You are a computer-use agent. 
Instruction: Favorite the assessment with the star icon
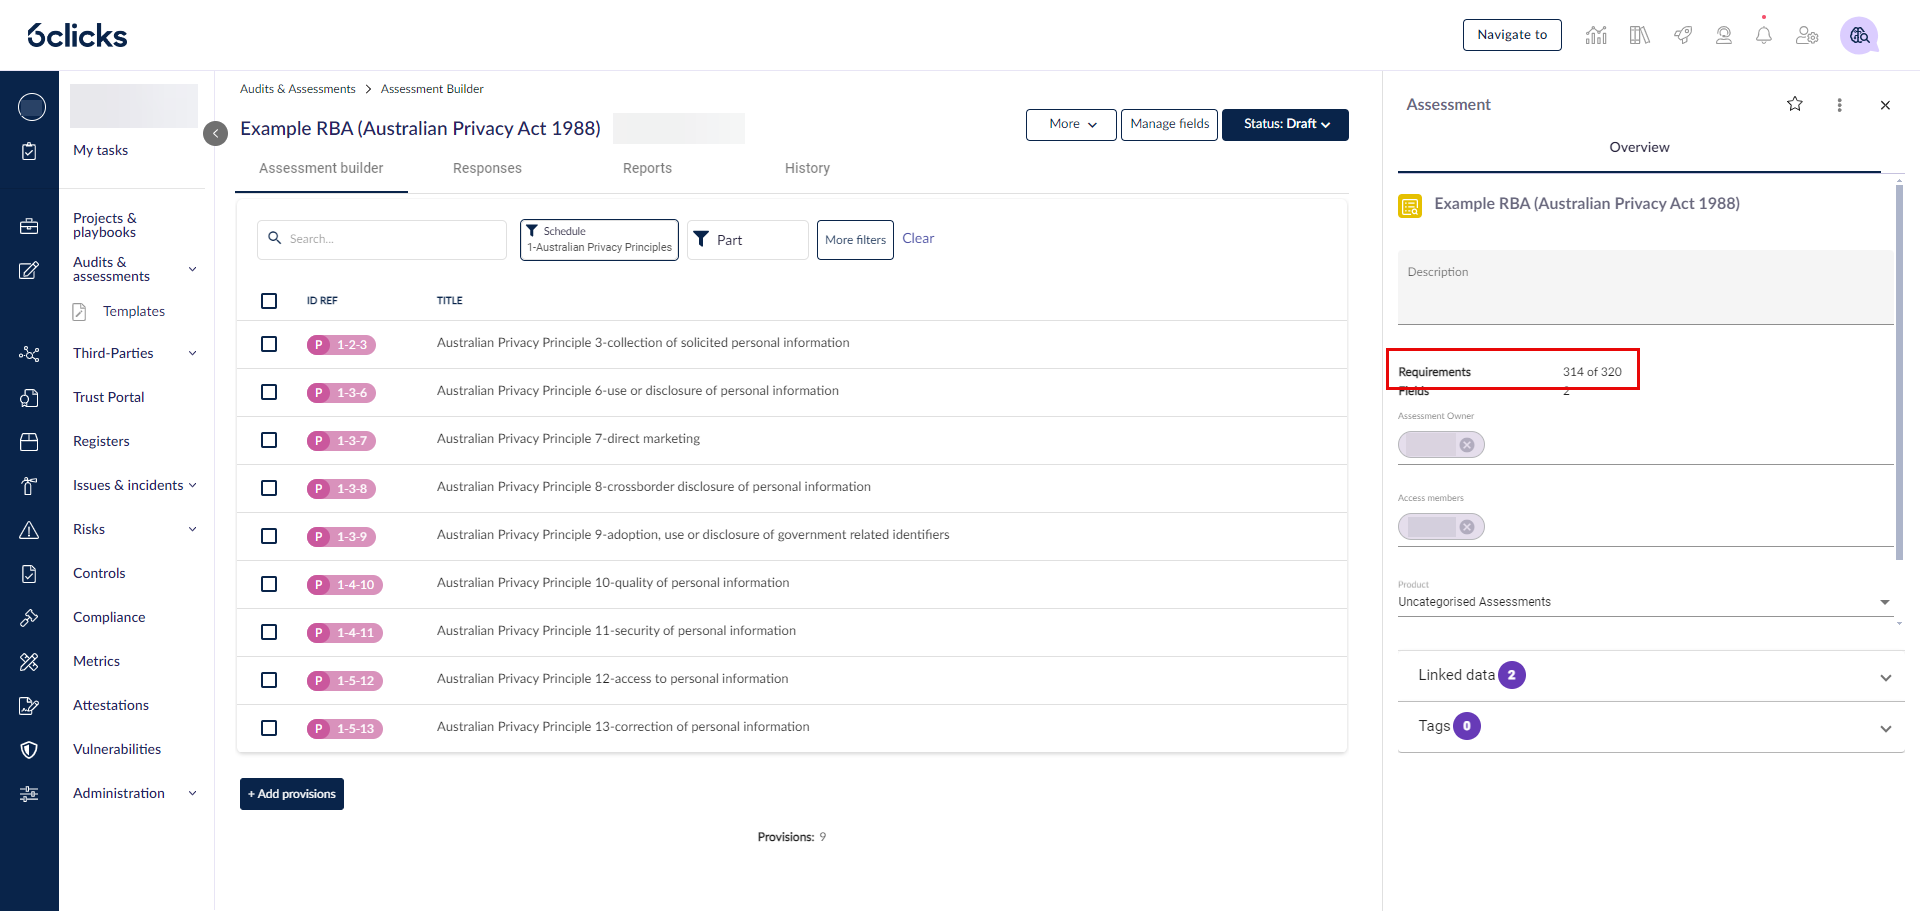tap(1795, 104)
